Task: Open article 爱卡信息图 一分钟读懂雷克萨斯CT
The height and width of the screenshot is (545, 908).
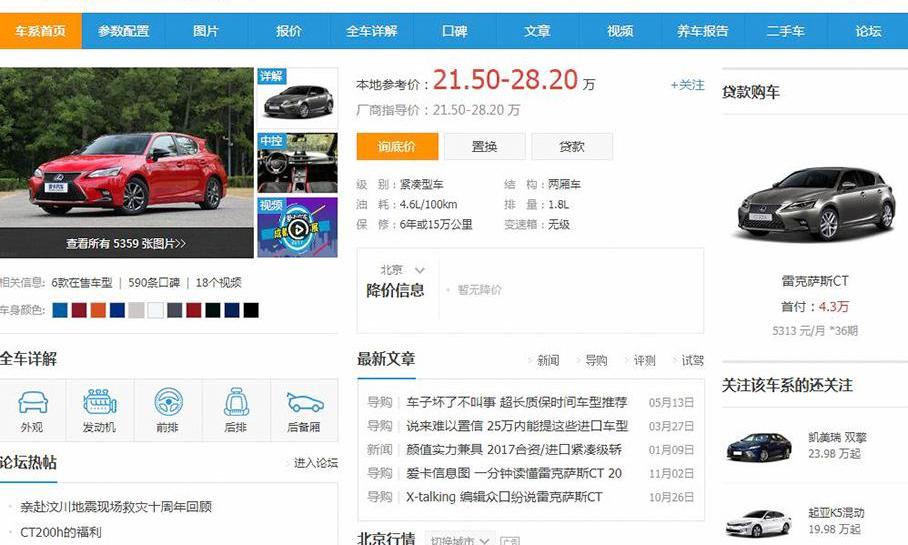Action: (x=514, y=474)
